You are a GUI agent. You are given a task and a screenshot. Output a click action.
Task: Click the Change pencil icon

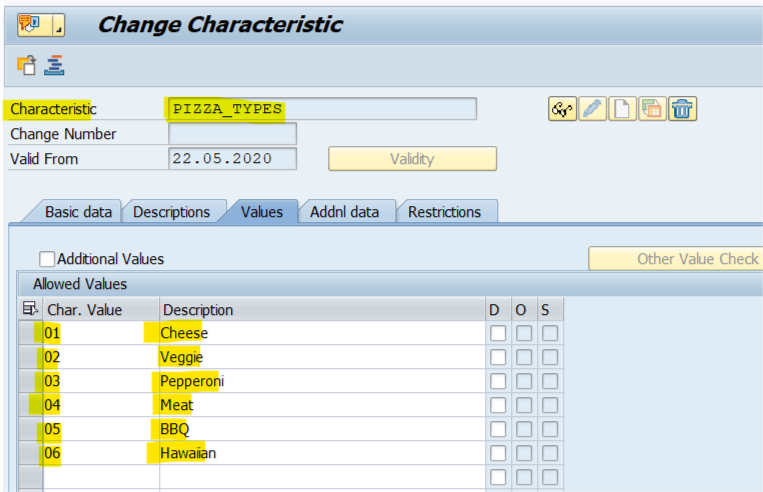593,109
